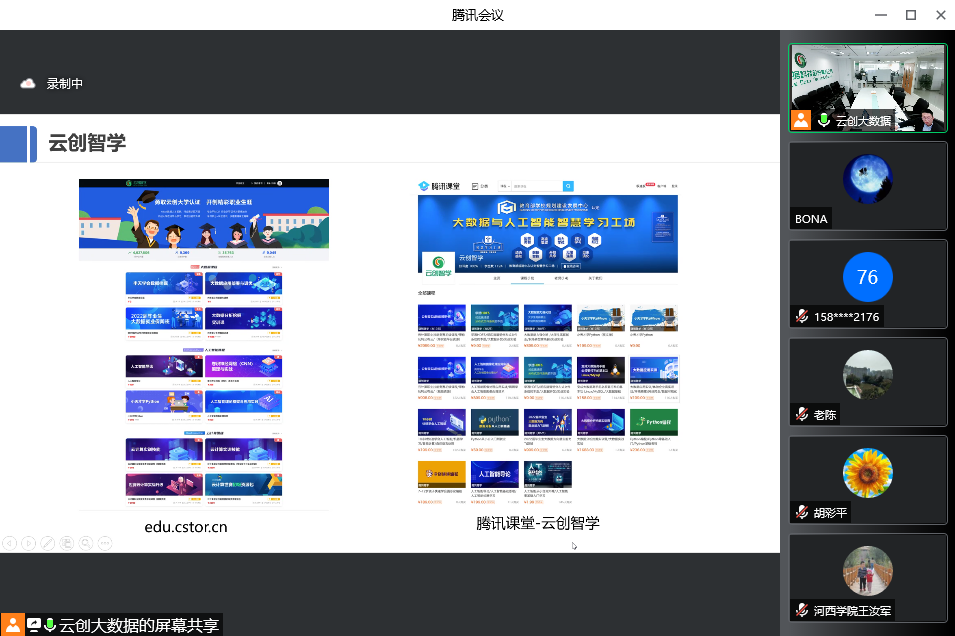Click green microphone icon on 云创大数据 tile
The image size is (955, 636).
824,121
